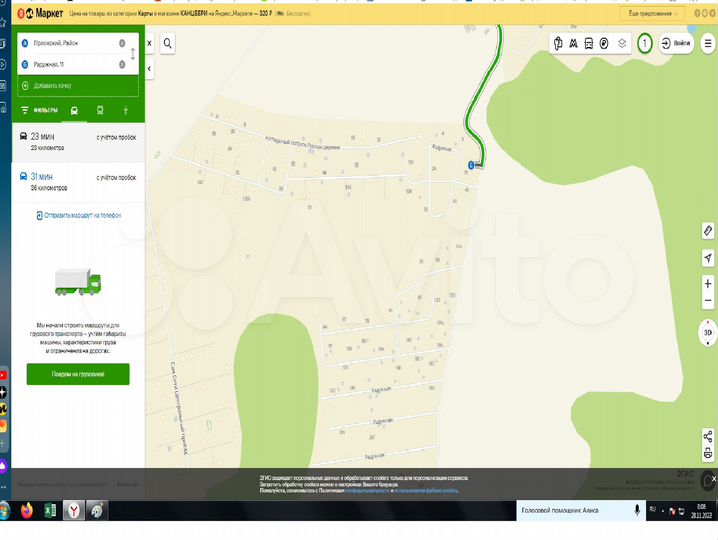
Task: Swap start and destination points
Action: click(133, 54)
